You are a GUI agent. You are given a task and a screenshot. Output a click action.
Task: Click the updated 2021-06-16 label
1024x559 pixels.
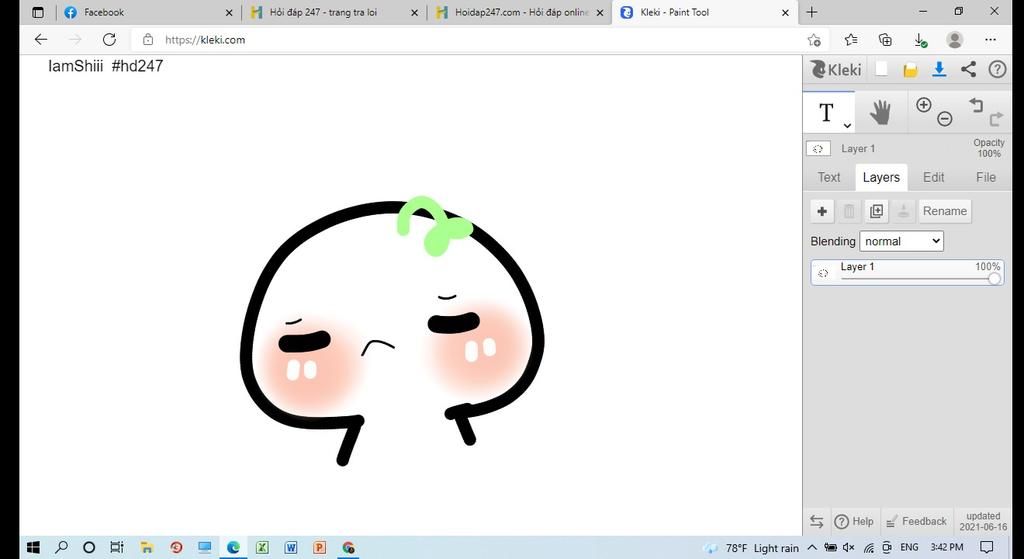click(x=983, y=521)
